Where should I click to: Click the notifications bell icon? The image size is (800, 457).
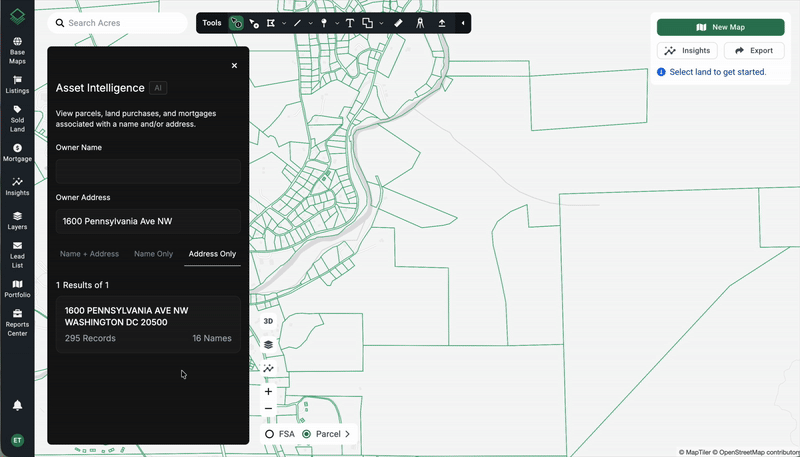pos(17,405)
